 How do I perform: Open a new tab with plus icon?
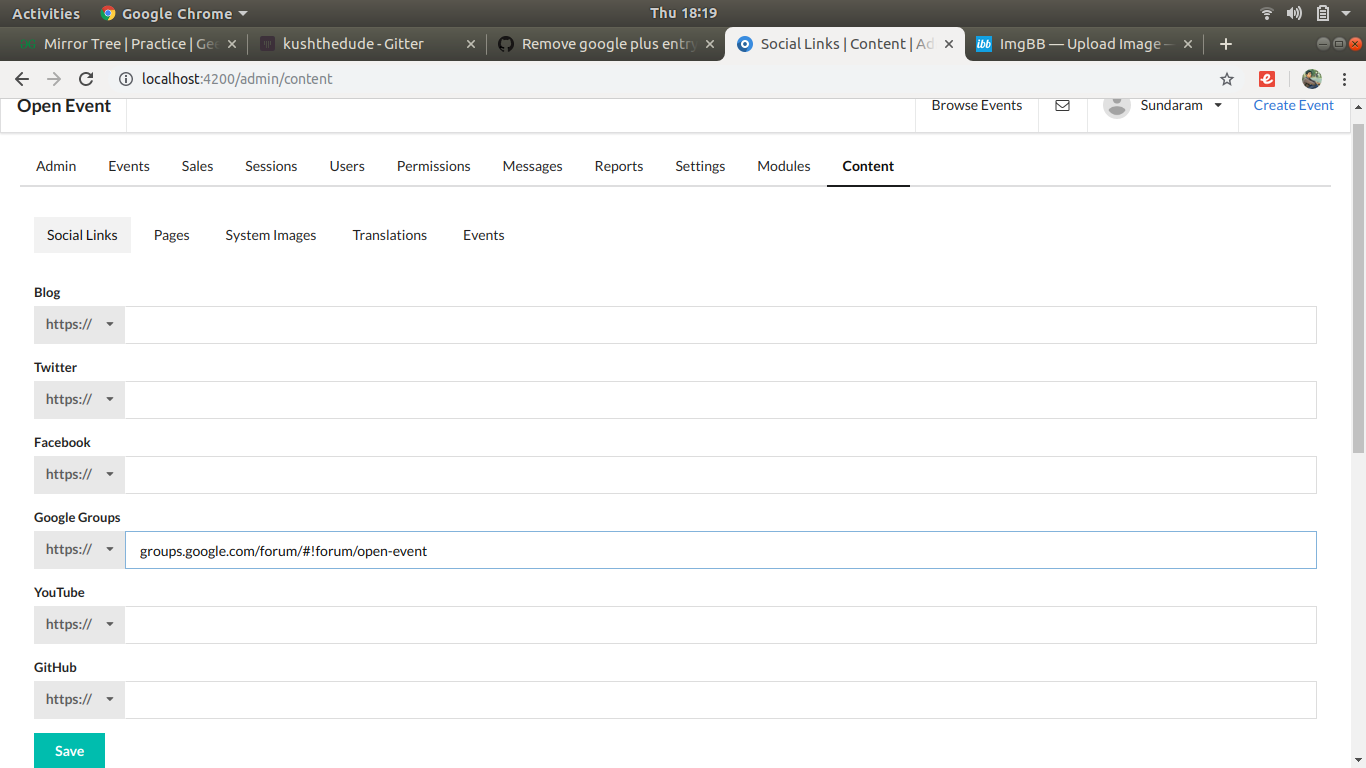tap(1226, 44)
